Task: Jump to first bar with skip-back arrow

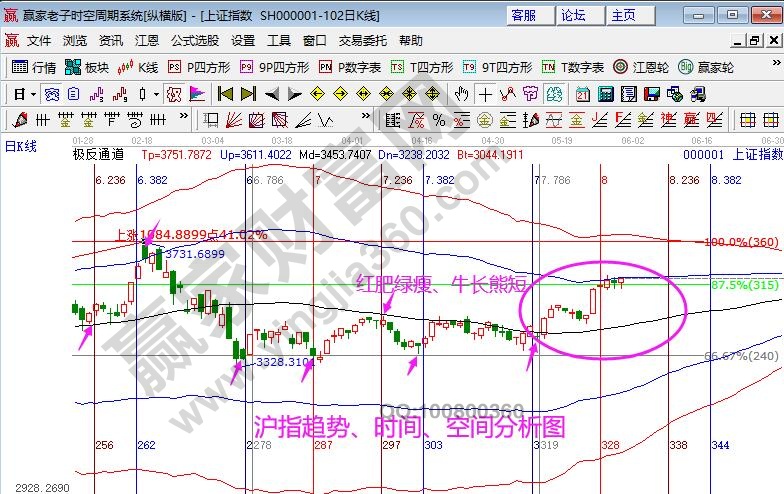Action: click(224, 94)
